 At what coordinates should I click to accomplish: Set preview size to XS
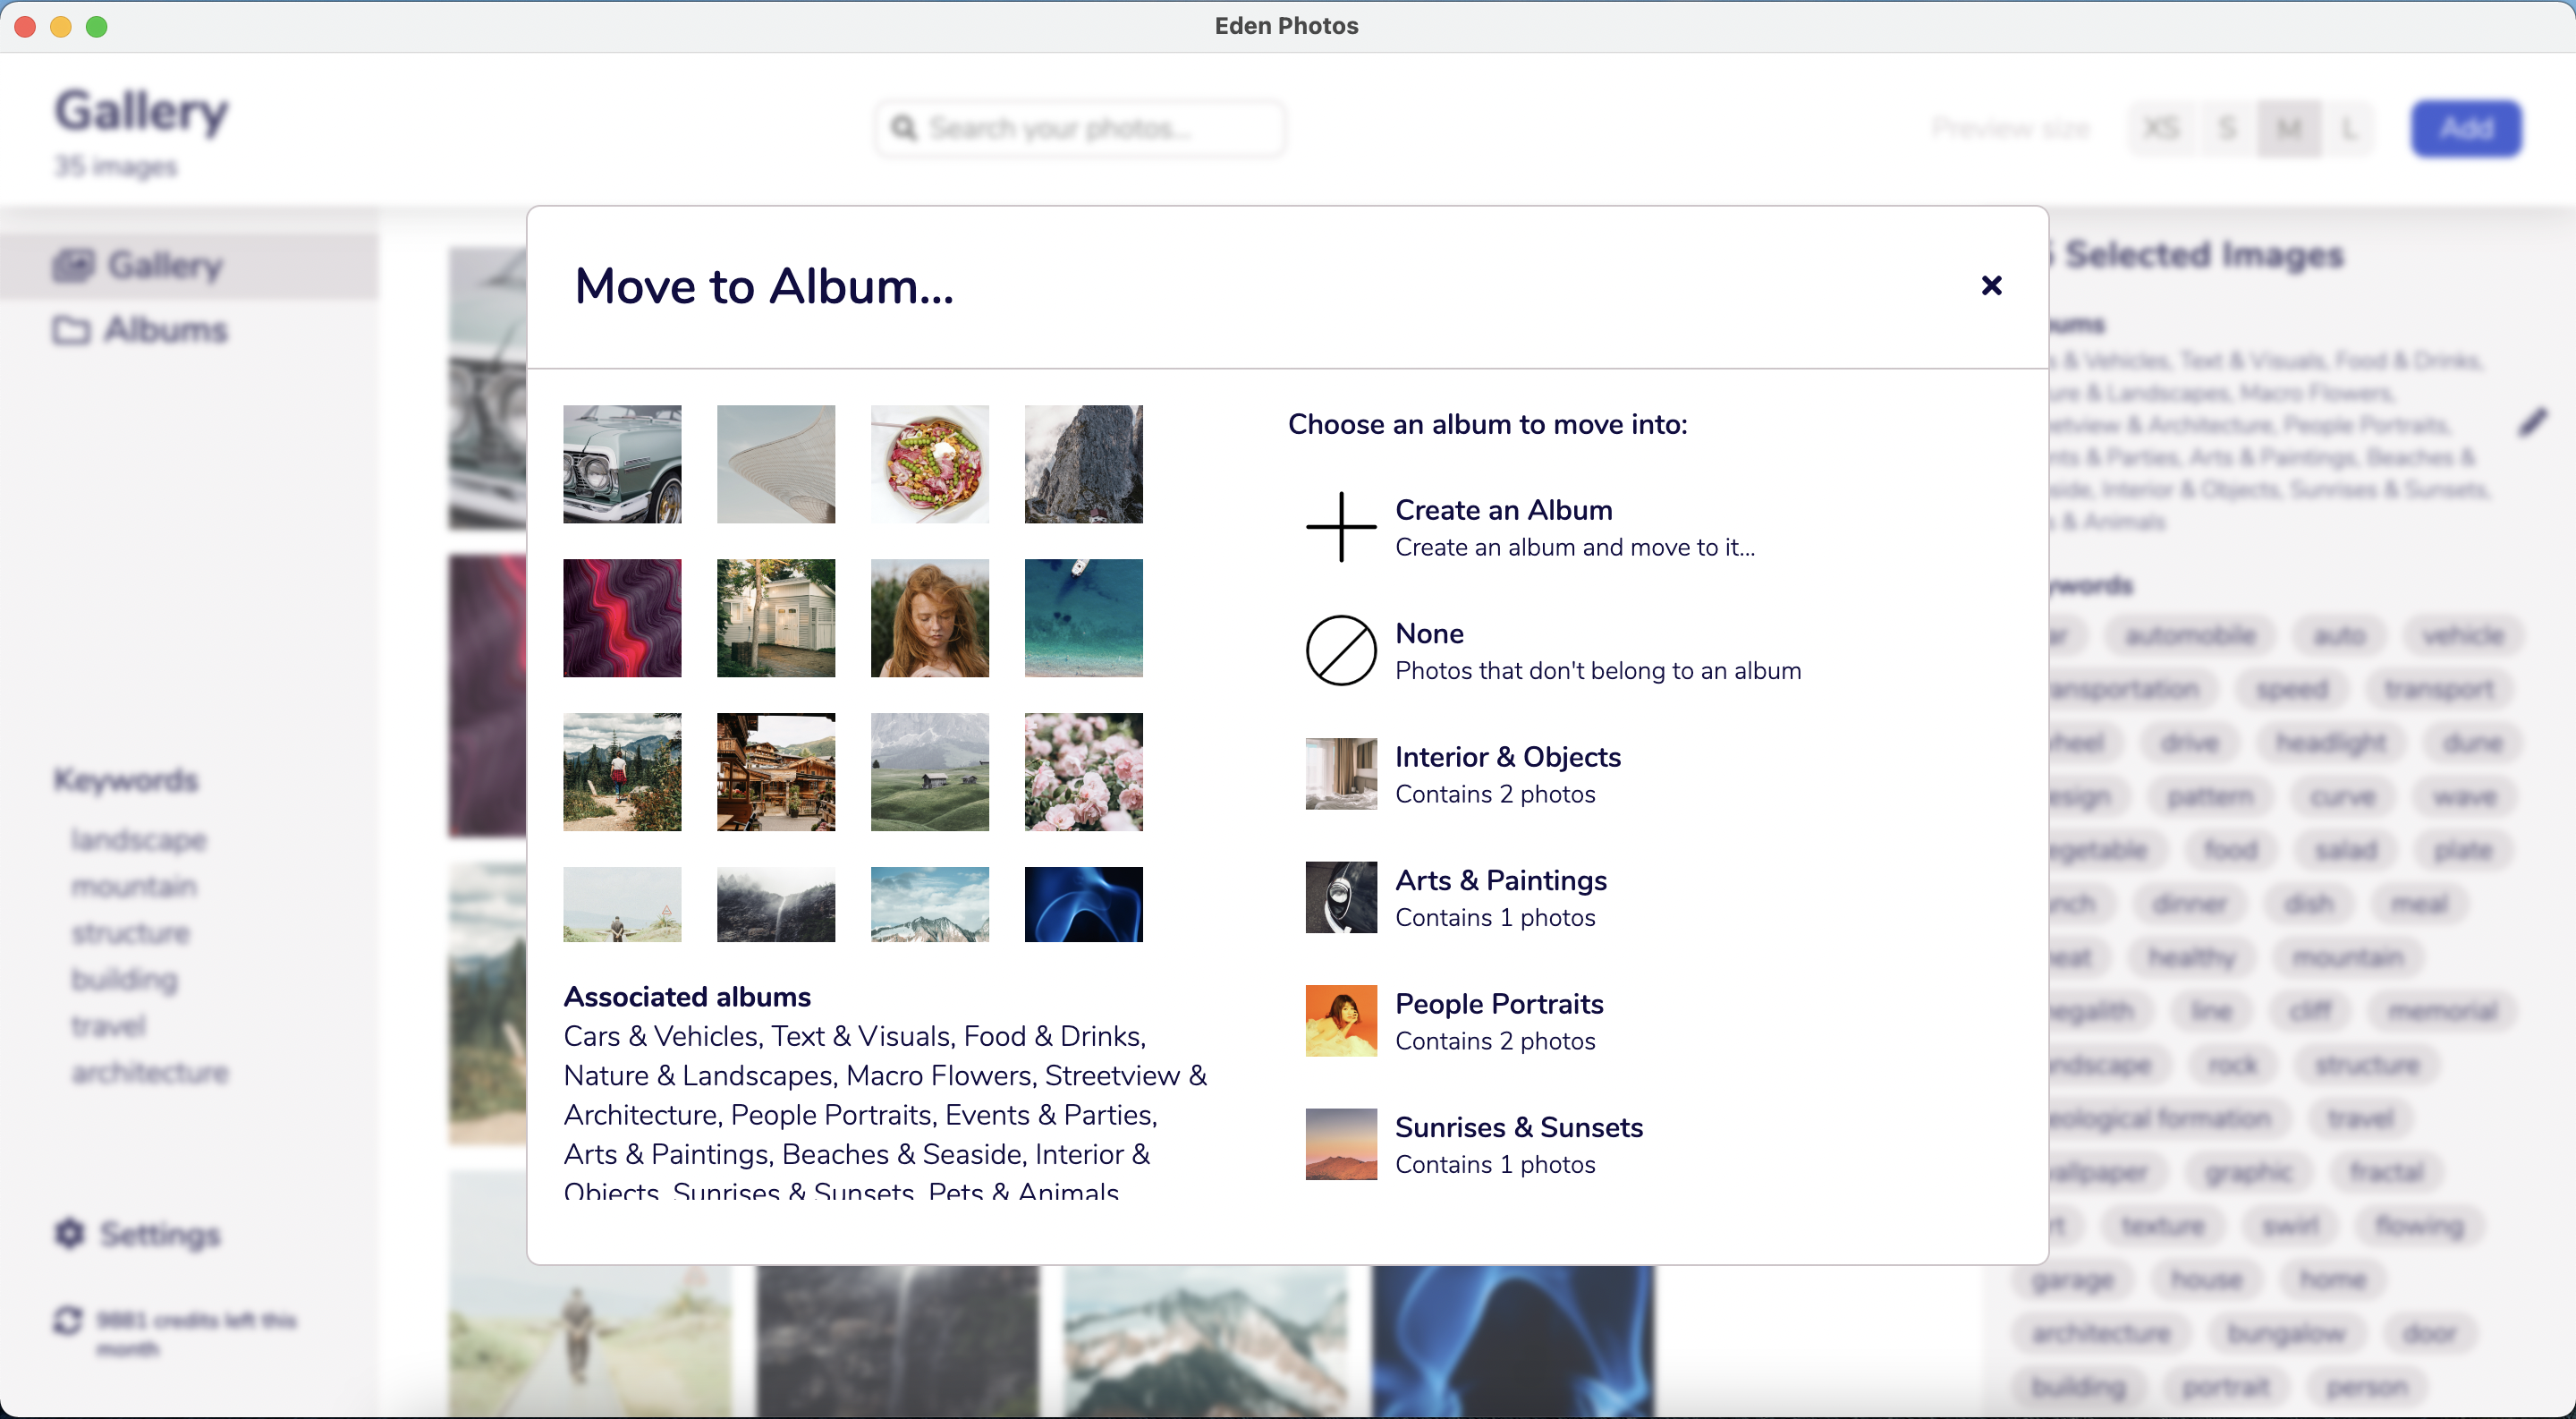point(2161,129)
